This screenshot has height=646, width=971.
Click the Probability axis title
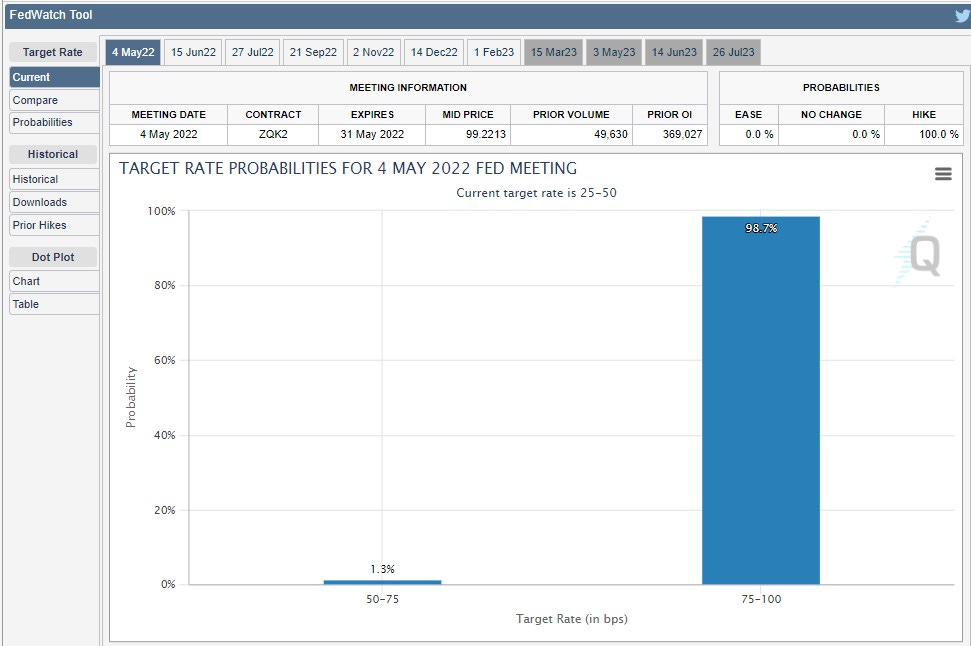pyautogui.click(x=131, y=397)
